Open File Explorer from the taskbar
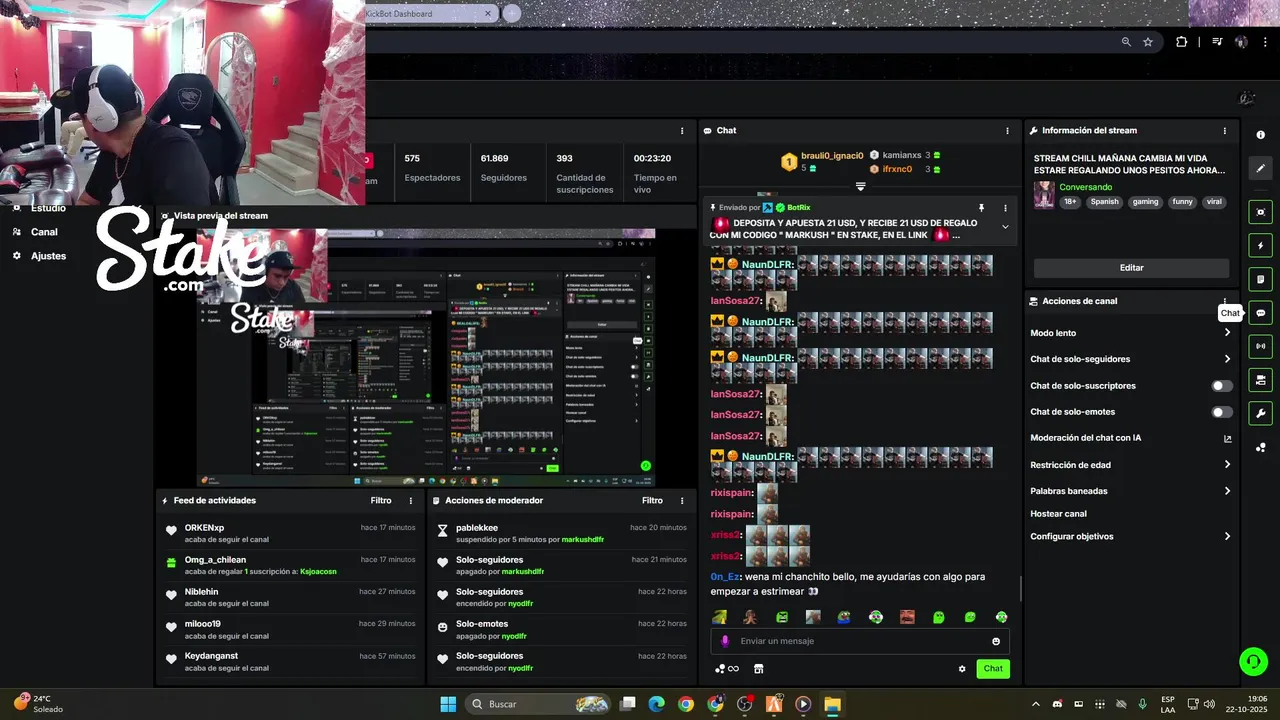The width and height of the screenshot is (1280, 720). click(832, 704)
